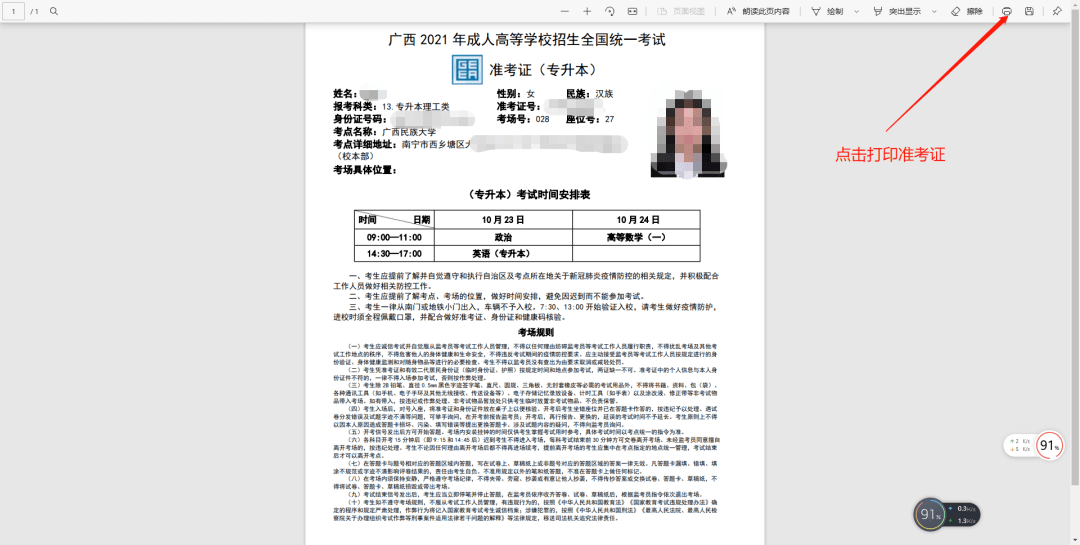Image resolution: width=1080 pixels, height=545 pixels.
Task: Zoom in with the plus icon
Action: point(587,12)
